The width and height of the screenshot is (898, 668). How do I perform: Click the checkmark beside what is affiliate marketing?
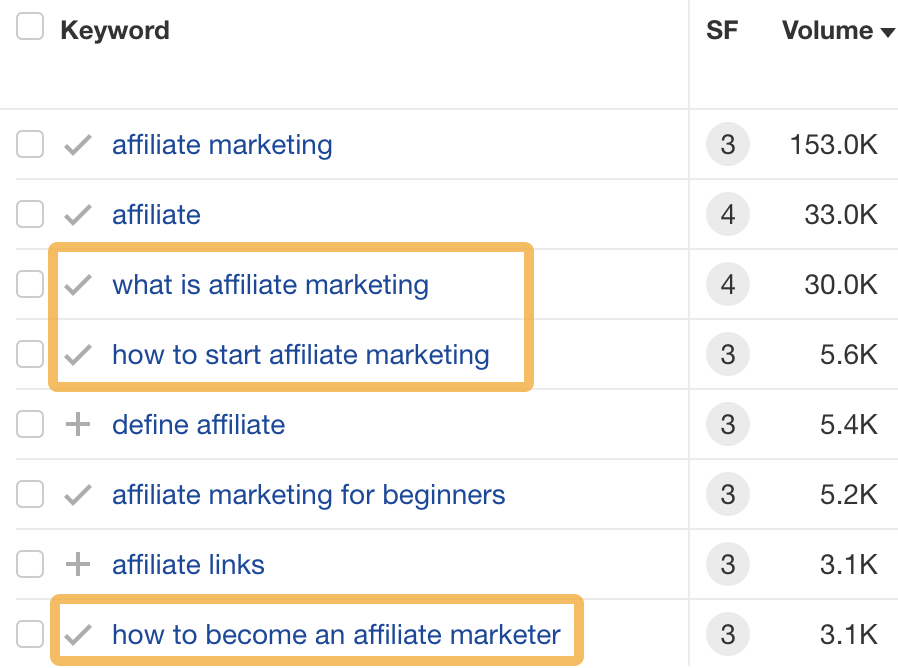click(76, 284)
